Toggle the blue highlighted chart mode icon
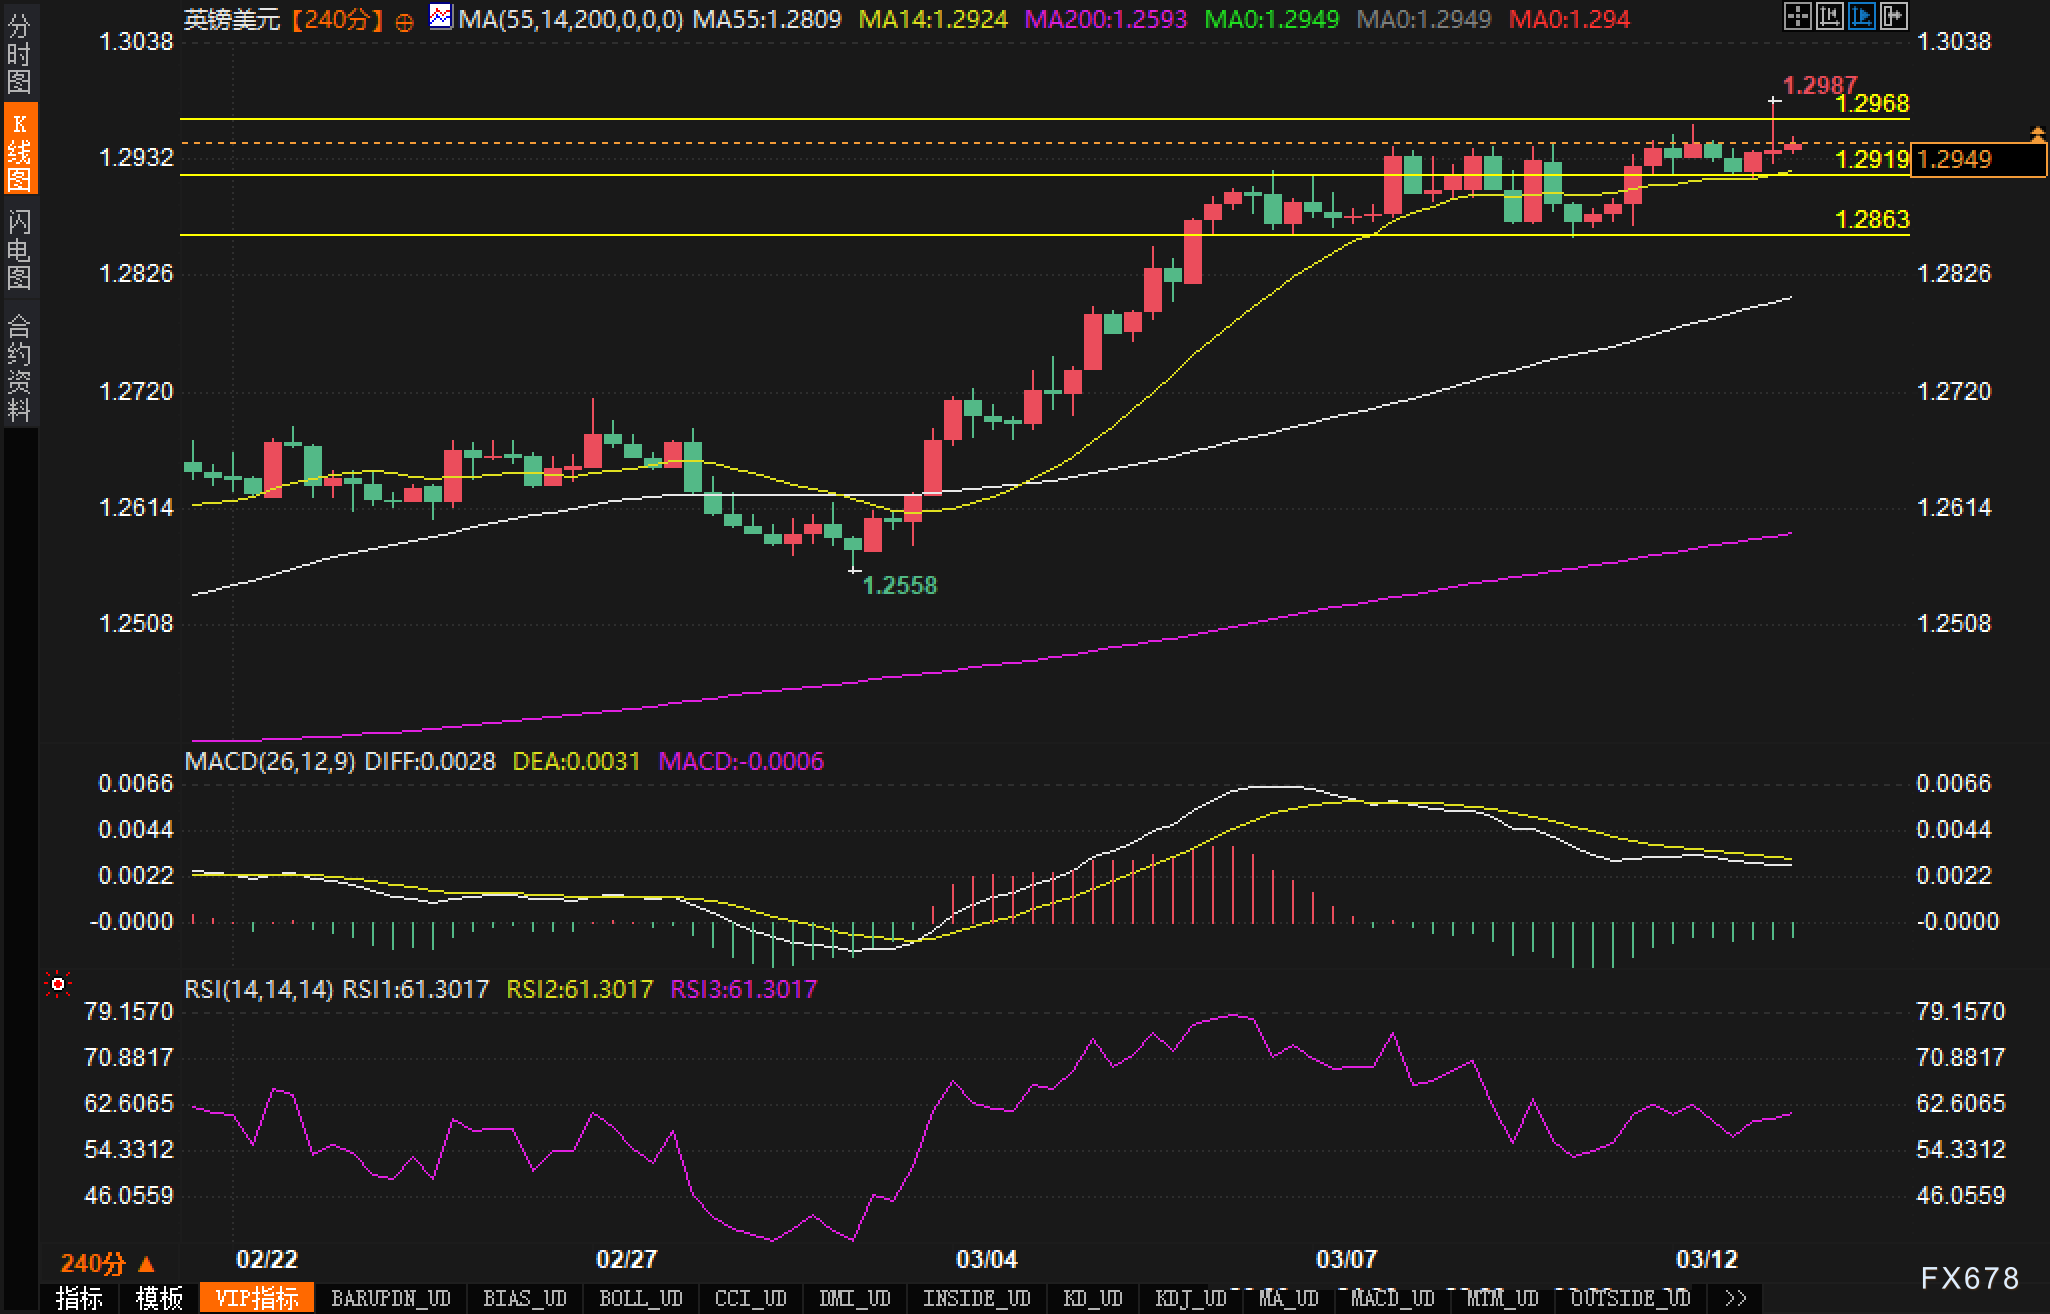The width and height of the screenshot is (2050, 1314). coord(1861,15)
